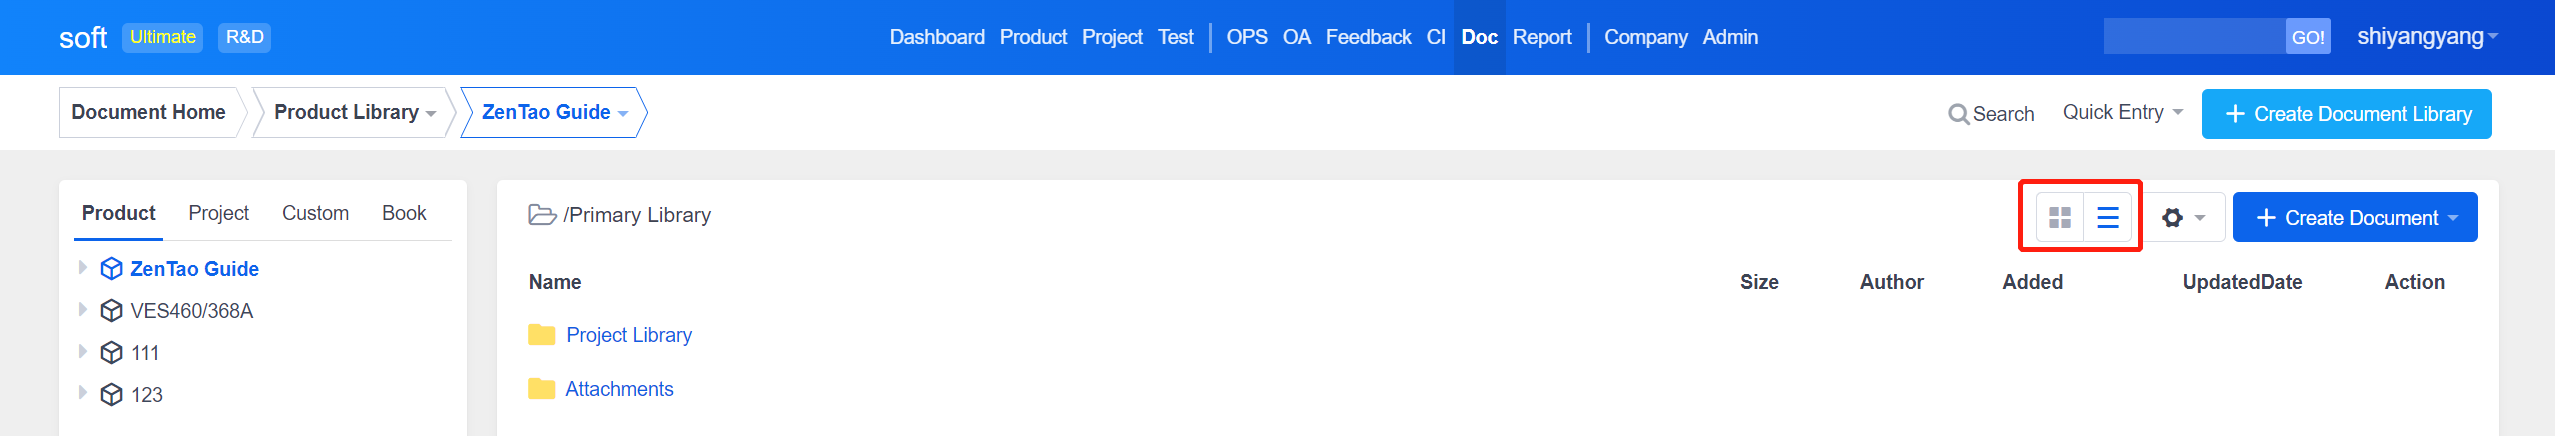Click the ZenTao Guide cube icon
2555x436 pixels.
(112, 269)
